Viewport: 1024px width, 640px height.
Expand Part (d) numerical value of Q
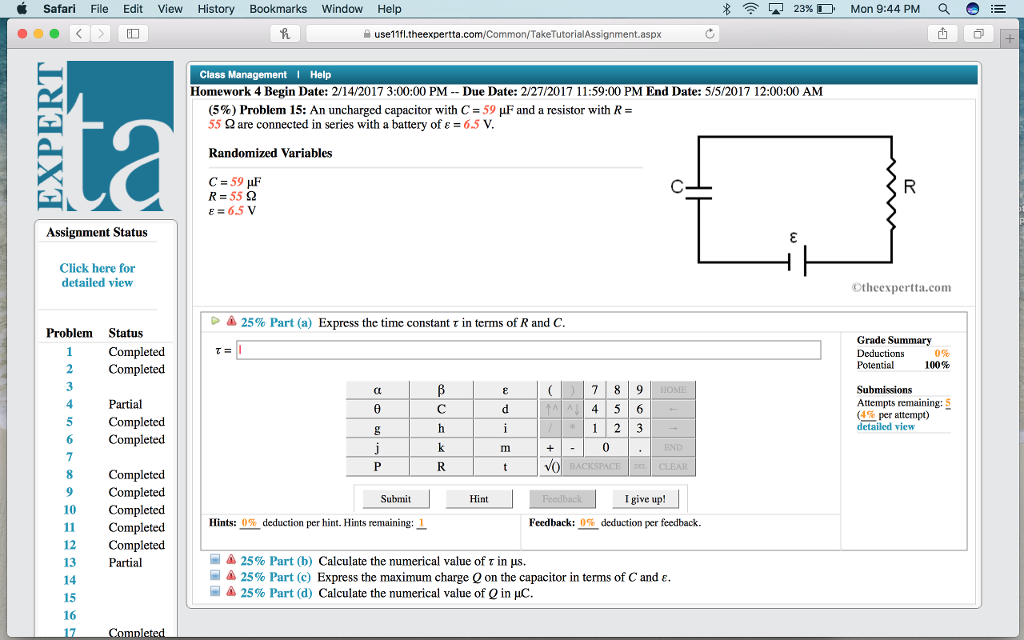pos(215,592)
